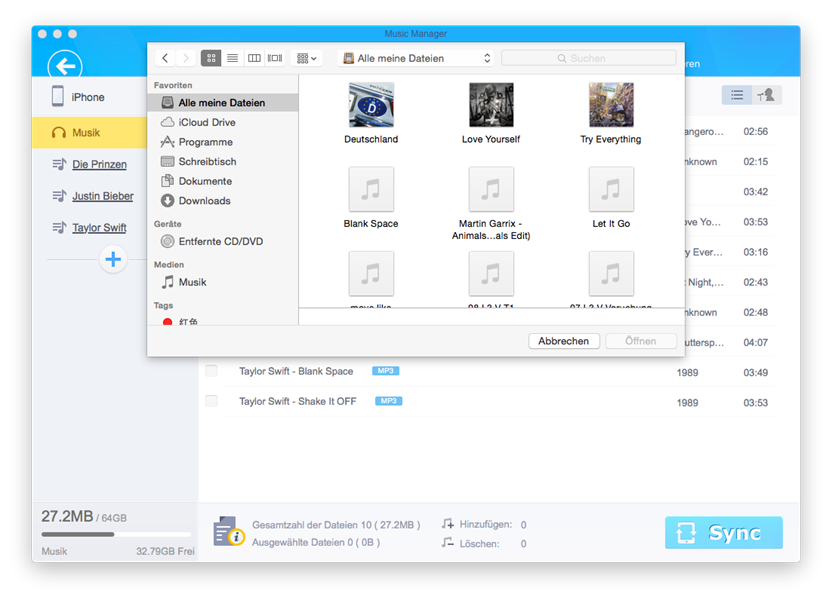Click the Hinzufügen add-music icon
The width and height of the screenshot is (832, 600).
447,524
